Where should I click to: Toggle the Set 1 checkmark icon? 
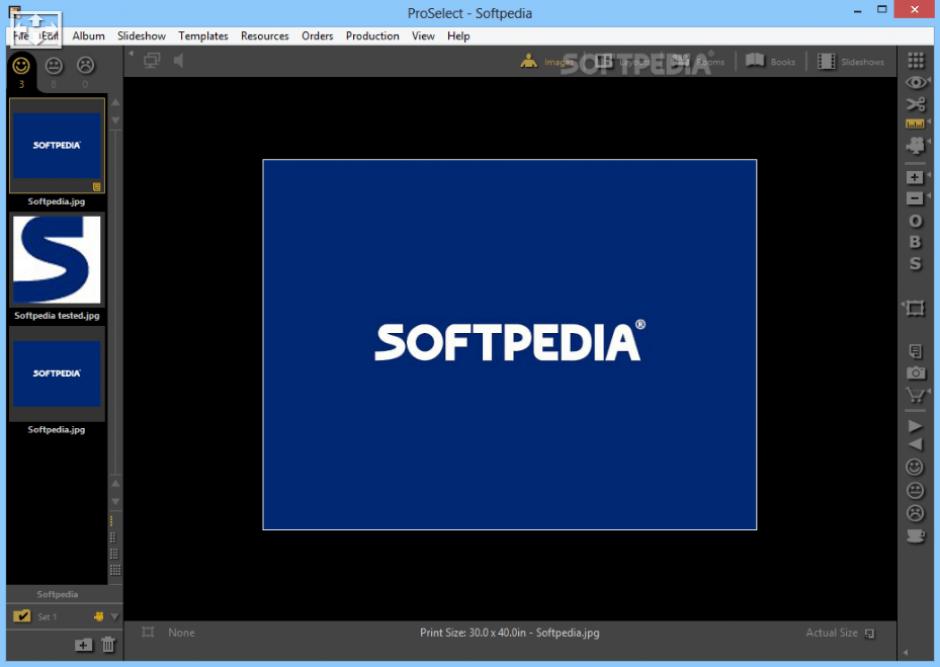(x=22, y=615)
